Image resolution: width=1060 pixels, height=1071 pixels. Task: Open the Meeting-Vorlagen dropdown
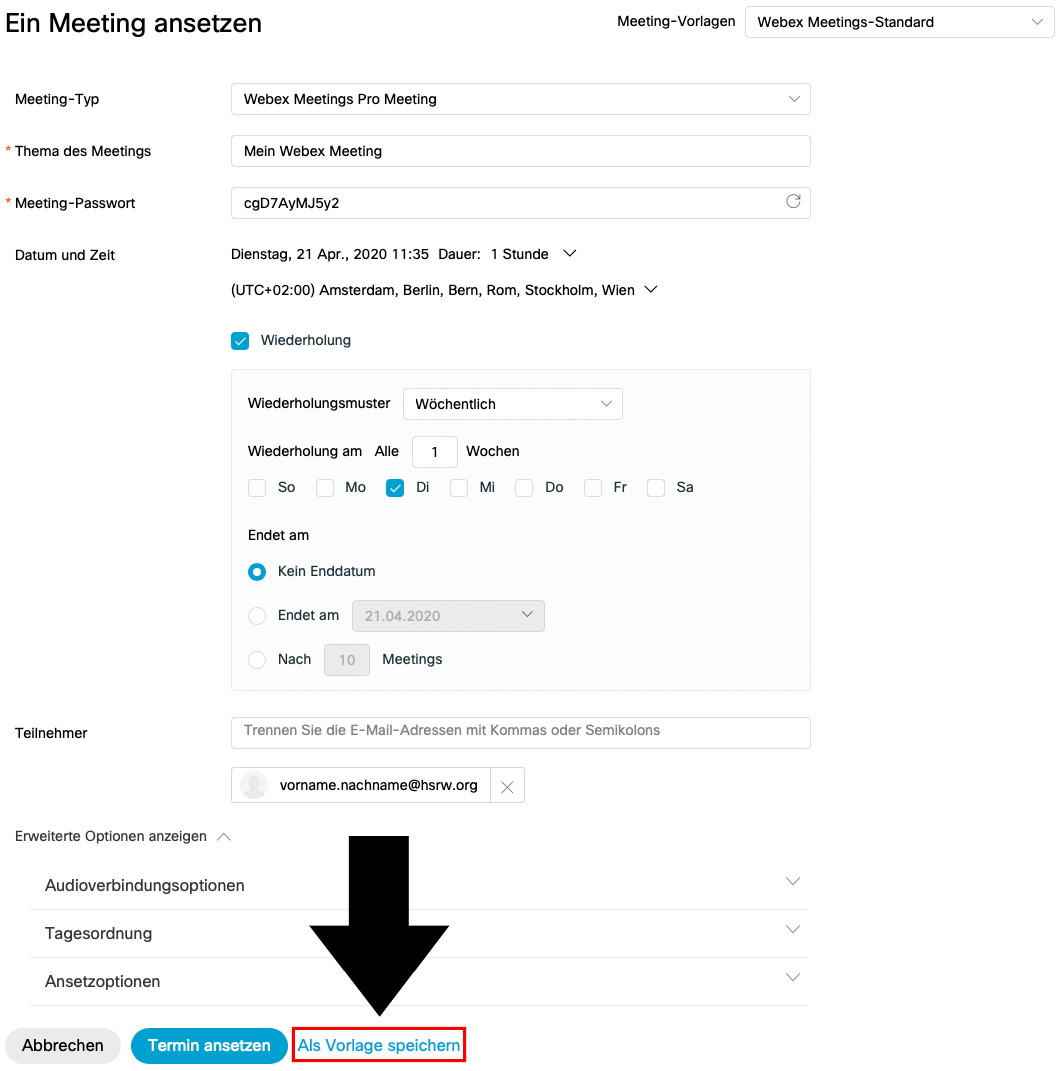pos(899,22)
